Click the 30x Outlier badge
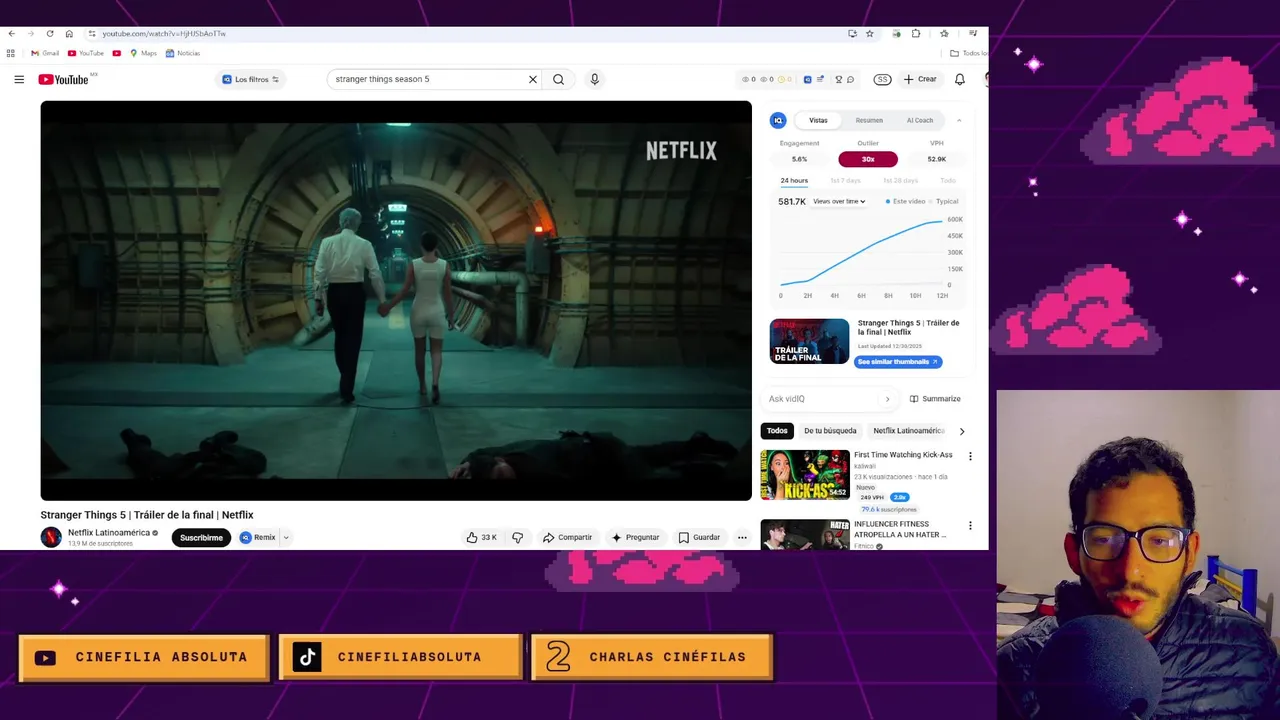 click(x=868, y=159)
